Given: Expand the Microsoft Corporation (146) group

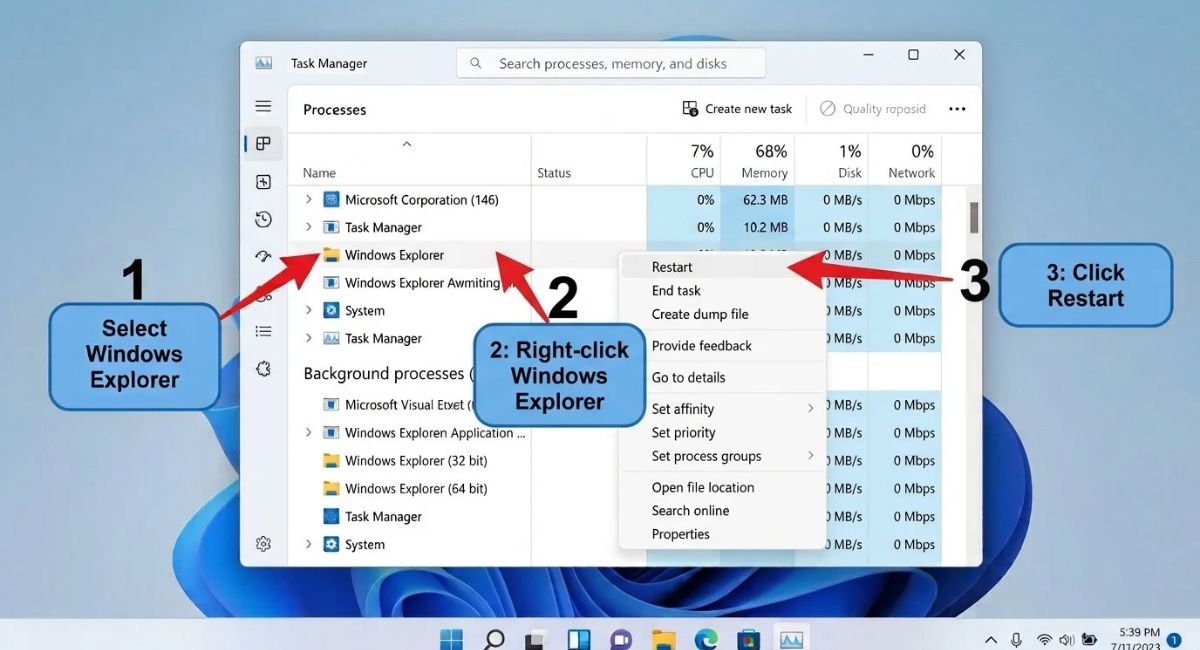Looking at the screenshot, I should pyautogui.click(x=308, y=200).
